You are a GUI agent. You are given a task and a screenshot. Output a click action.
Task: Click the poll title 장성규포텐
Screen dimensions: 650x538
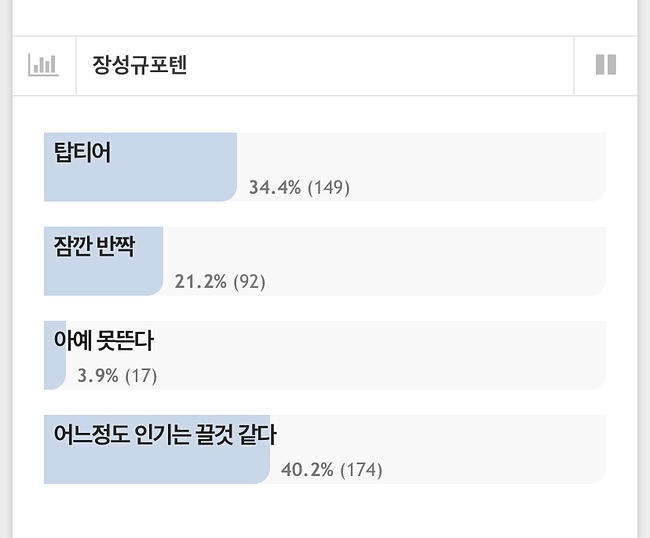(141, 66)
